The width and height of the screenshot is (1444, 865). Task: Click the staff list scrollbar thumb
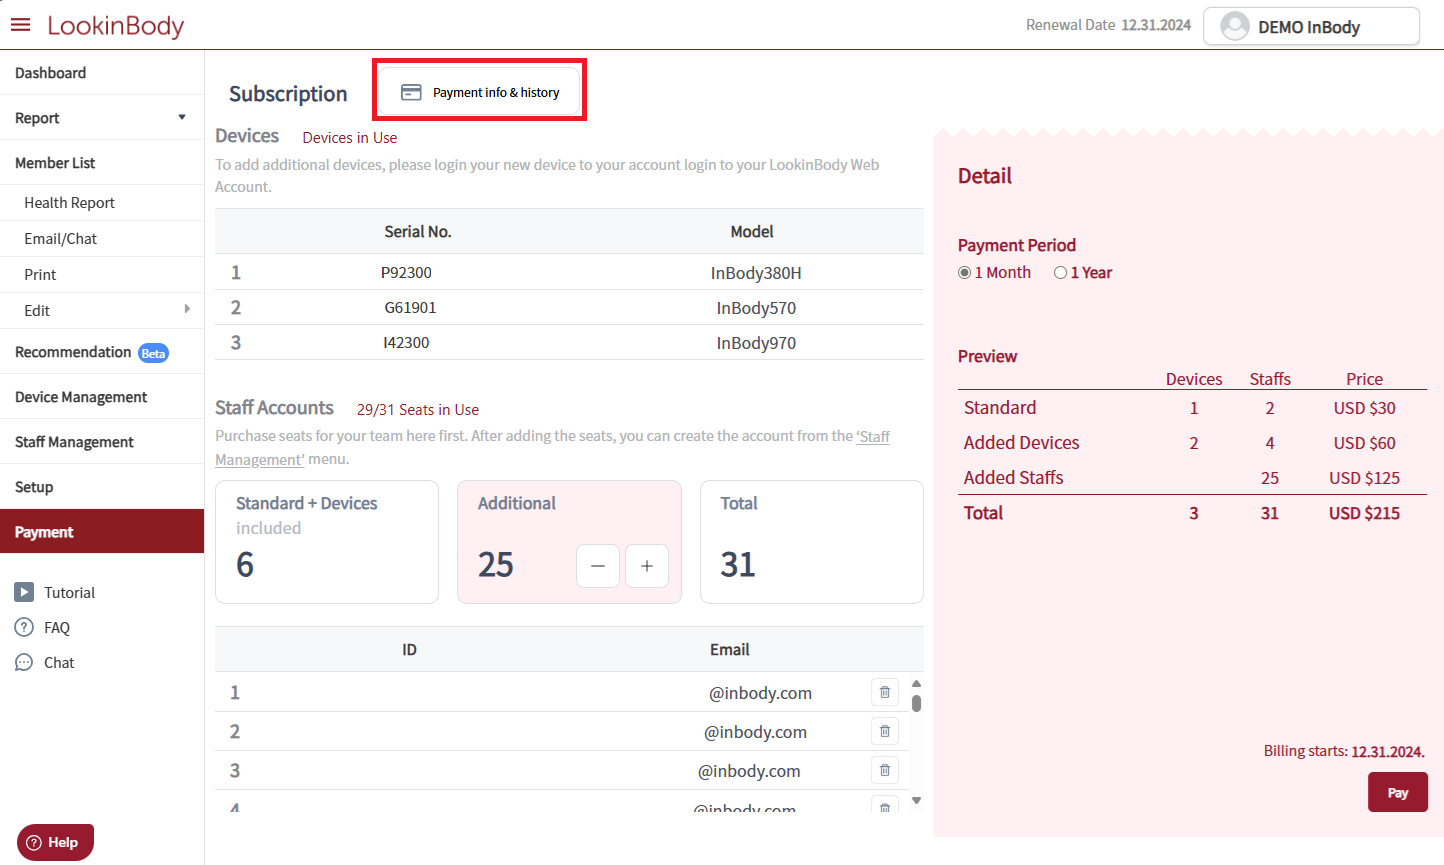tap(916, 703)
